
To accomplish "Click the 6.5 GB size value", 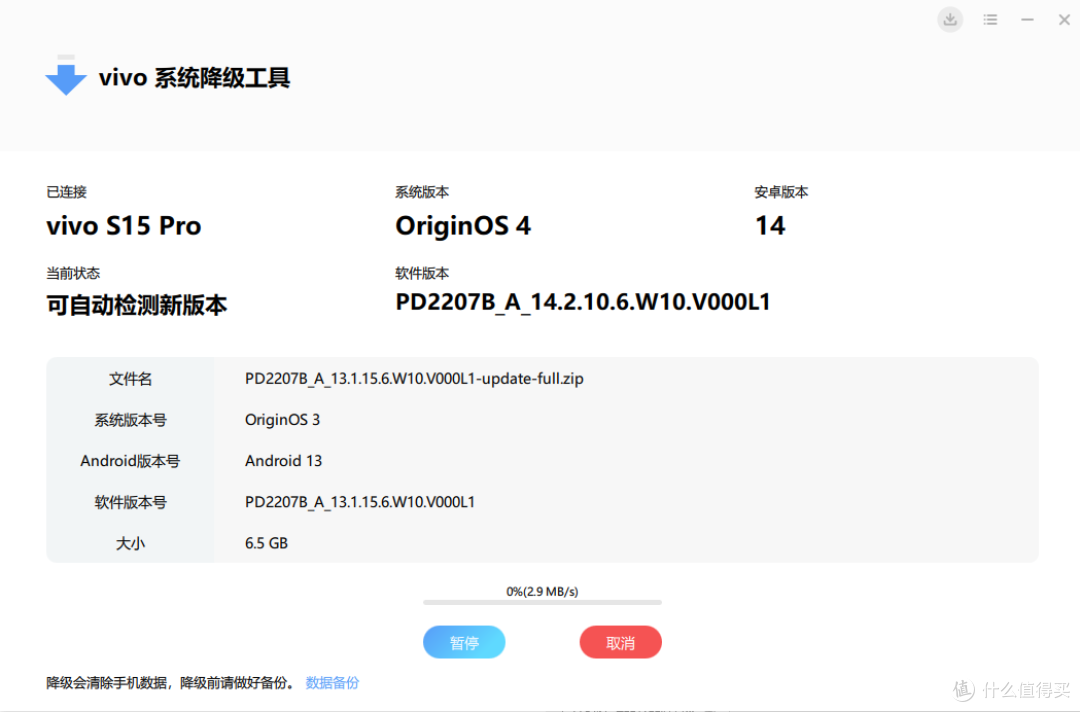I will [x=267, y=543].
